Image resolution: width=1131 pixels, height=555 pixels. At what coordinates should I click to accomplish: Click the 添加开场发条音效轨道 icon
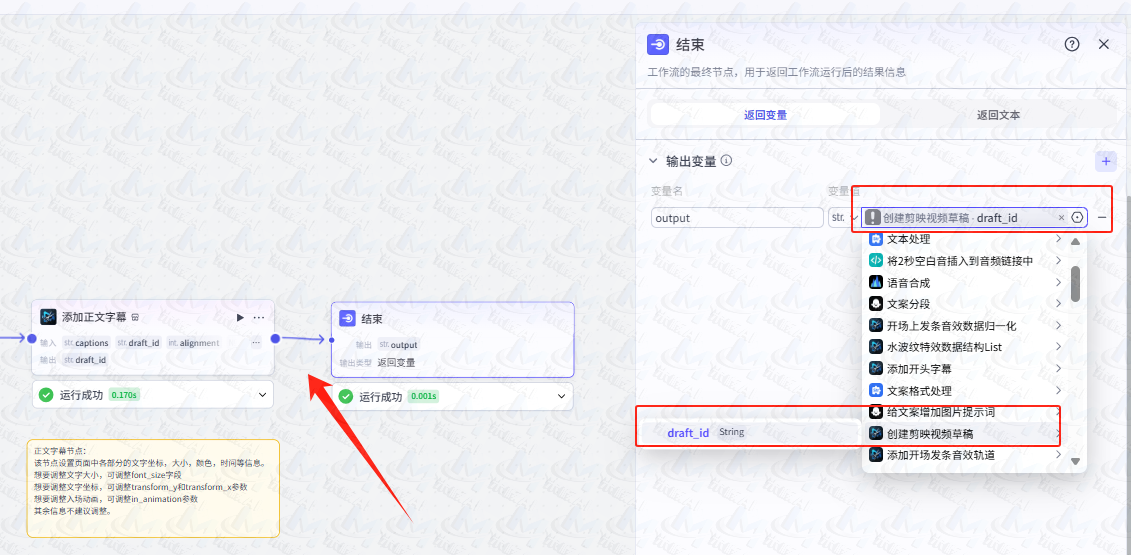point(876,455)
